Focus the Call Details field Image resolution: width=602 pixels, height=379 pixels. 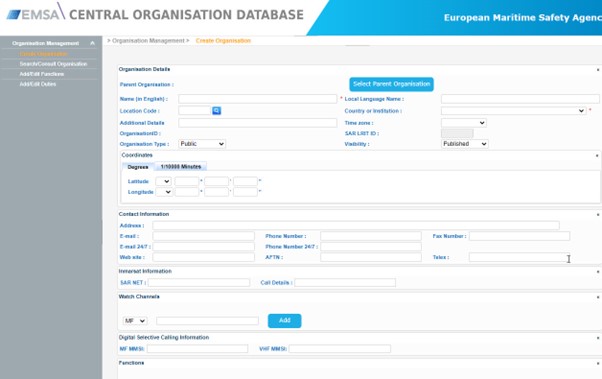[x=345, y=283]
